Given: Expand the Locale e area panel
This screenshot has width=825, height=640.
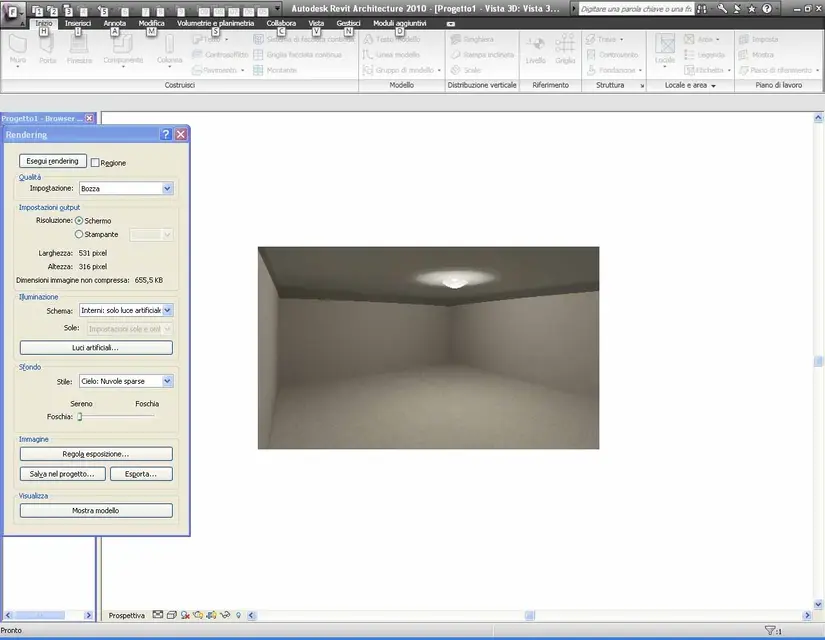Looking at the screenshot, I should pyautogui.click(x=713, y=86).
